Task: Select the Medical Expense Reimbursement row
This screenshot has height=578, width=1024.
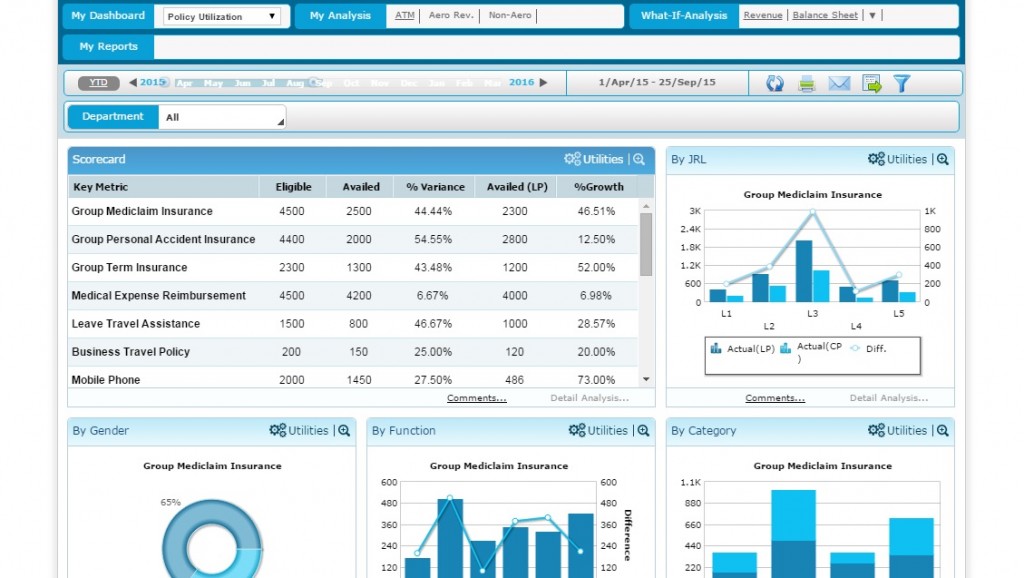Action: [x=353, y=296]
